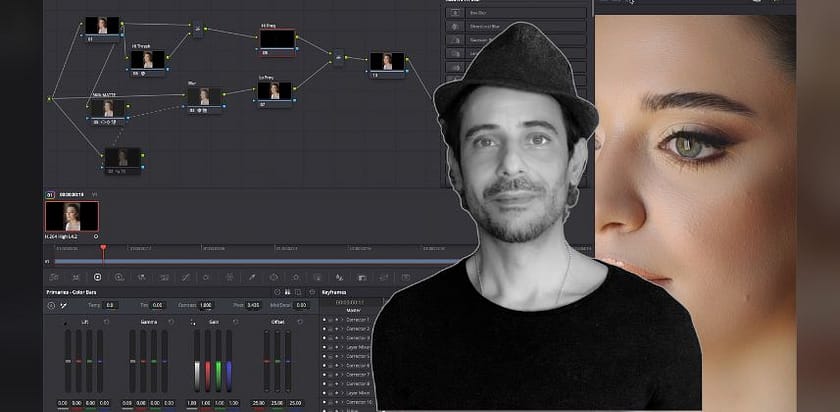This screenshot has width=840, height=412.
Task: Open the RGB Mixer palette
Action: (141, 277)
